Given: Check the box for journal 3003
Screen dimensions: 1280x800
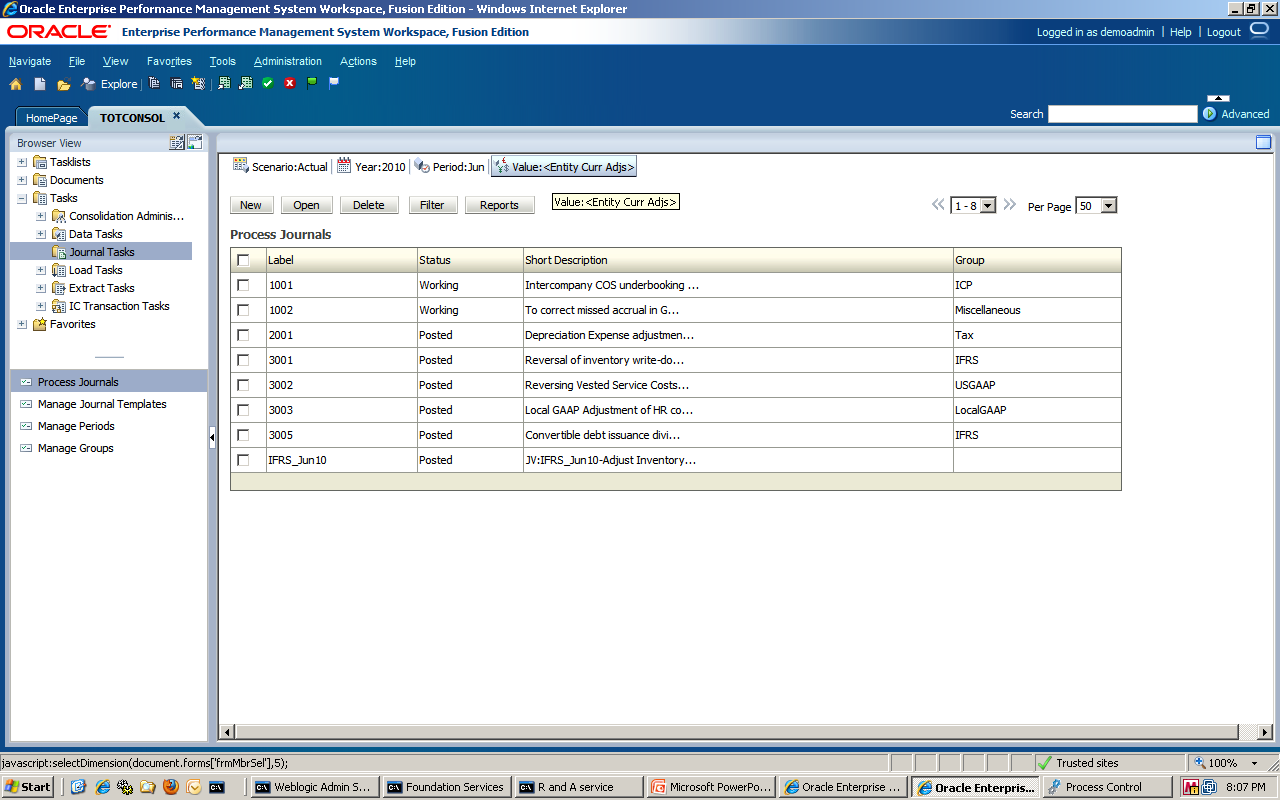Looking at the screenshot, I should click(x=243, y=410).
